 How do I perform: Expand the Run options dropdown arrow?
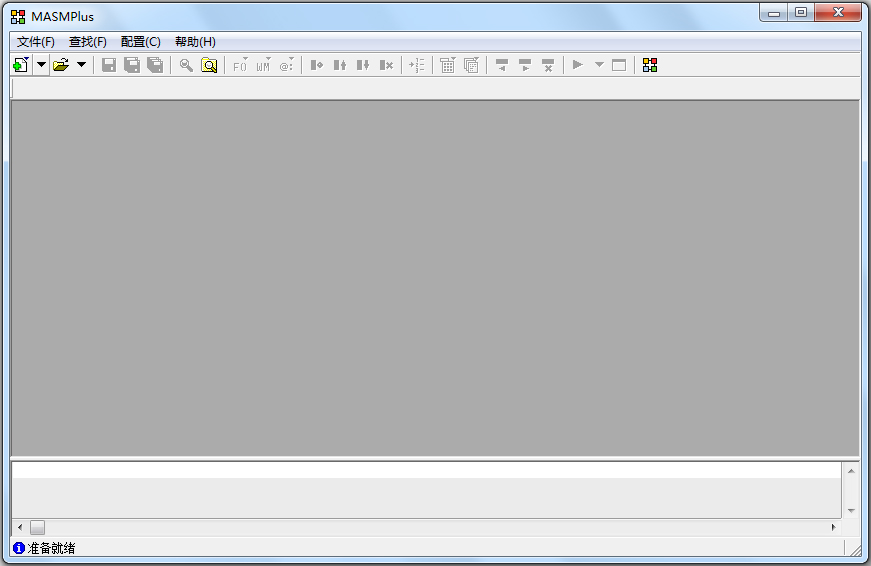click(x=599, y=65)
